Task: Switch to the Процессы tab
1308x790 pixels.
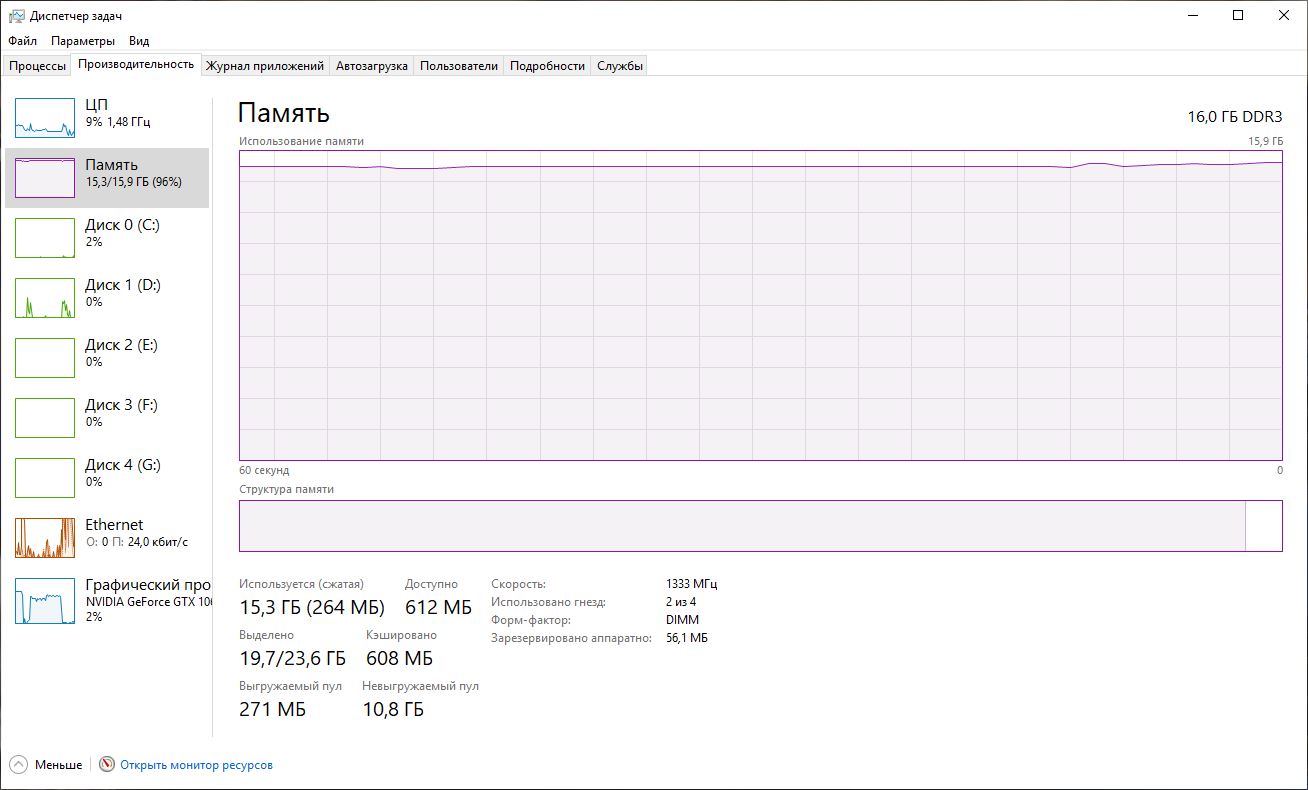Action: pyautogui.click(x=37, y=66)
